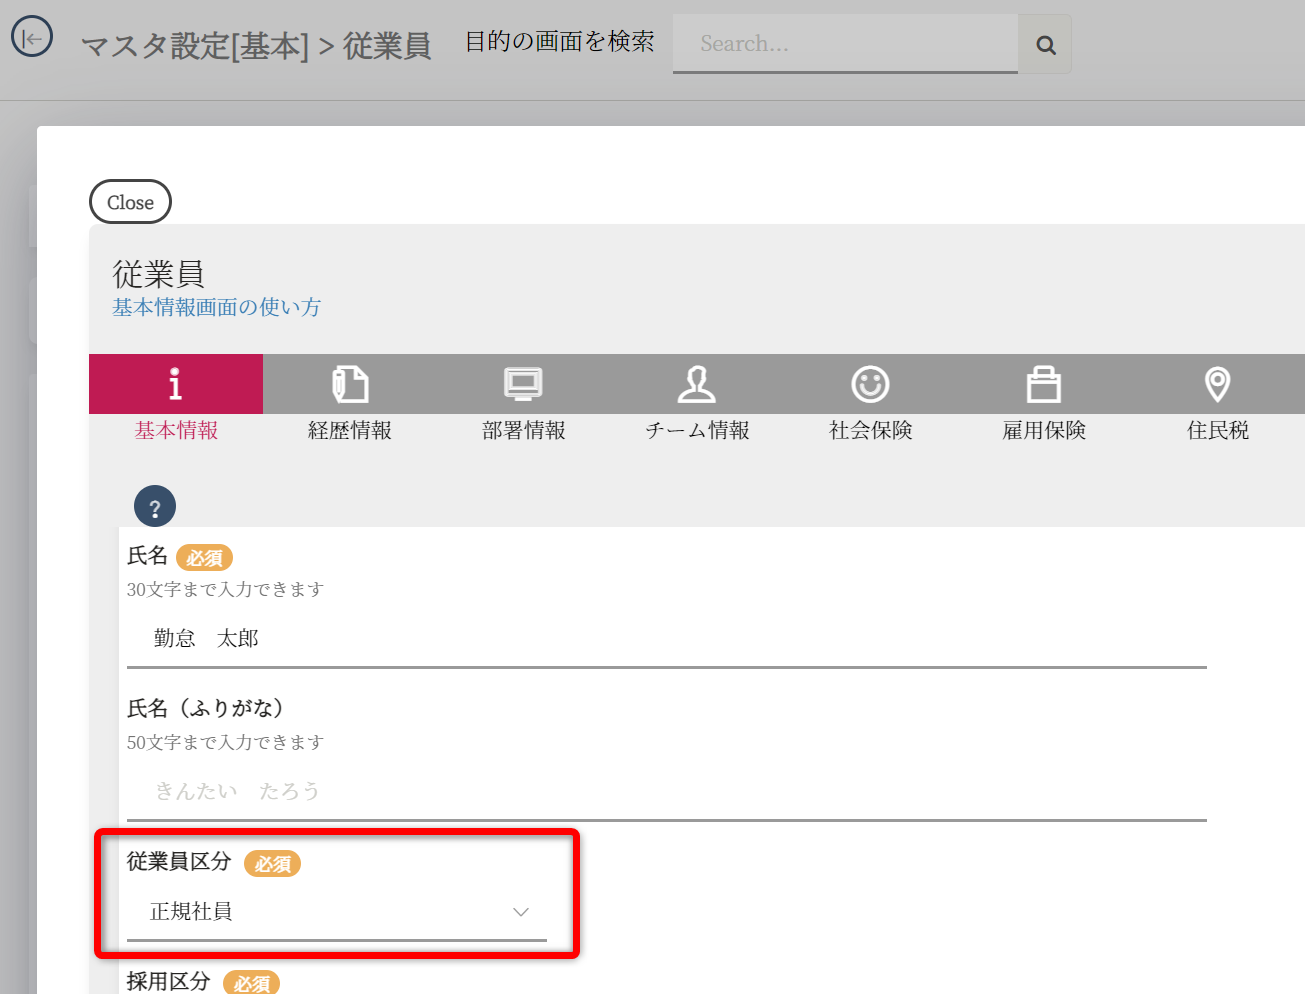The image size is (1305, 994).
Task: Click the magnifying glass search button
Action: (x=1045, y=44)
